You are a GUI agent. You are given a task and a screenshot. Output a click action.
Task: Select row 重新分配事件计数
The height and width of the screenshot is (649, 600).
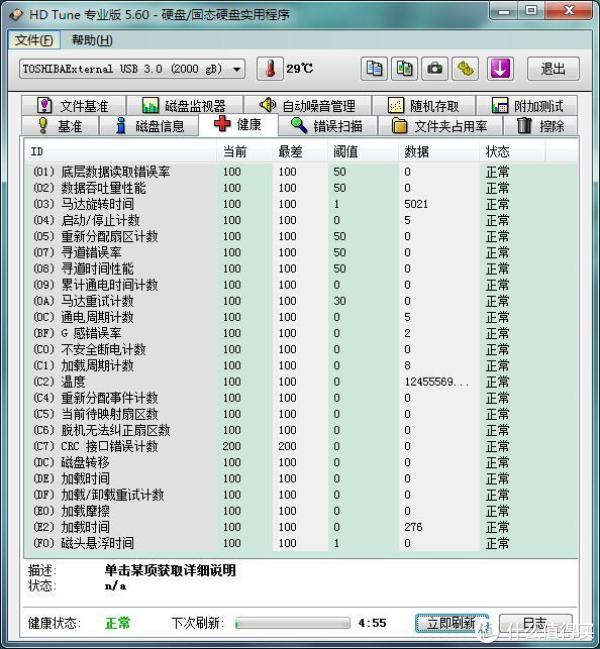(x=301, y=398)
